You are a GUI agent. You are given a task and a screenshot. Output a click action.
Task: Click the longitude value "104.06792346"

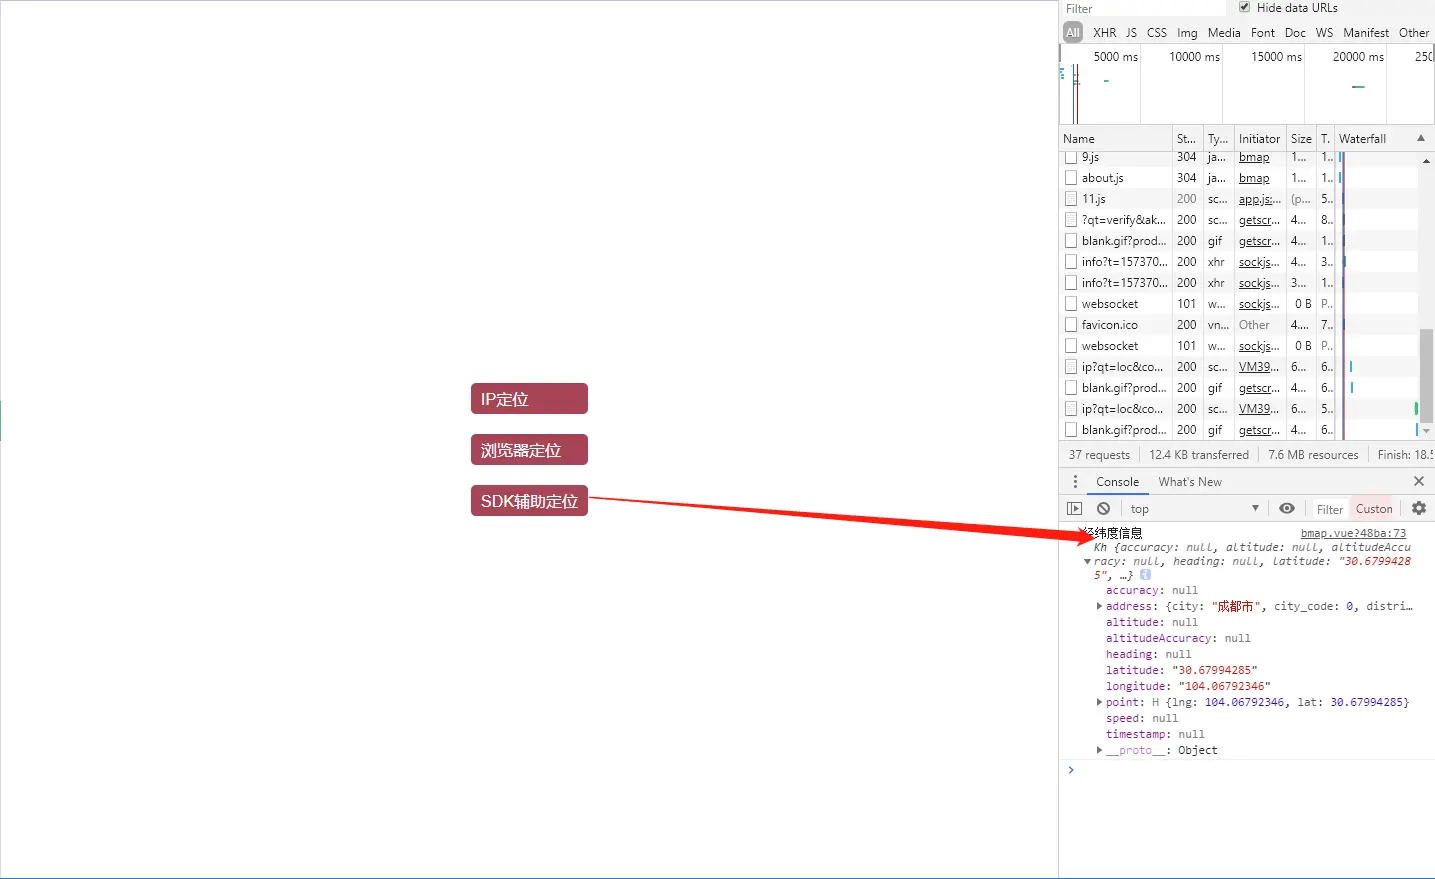pos(1224,686)
